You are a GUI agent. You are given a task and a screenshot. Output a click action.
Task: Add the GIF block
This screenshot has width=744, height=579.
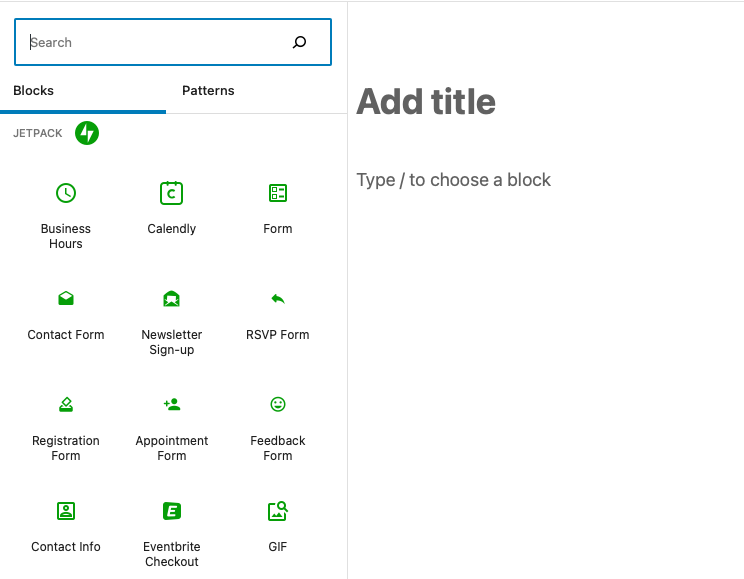click(278, 526)
